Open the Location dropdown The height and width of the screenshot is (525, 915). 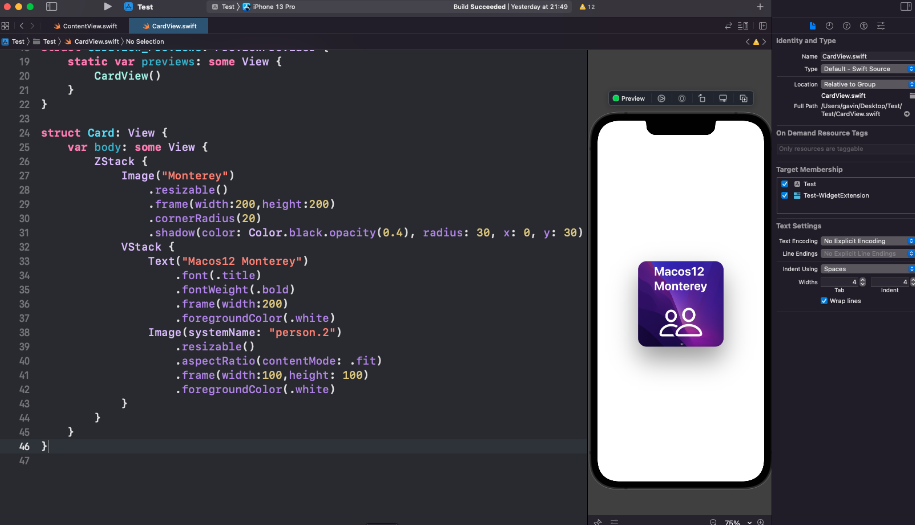click(x=868, y=84)
